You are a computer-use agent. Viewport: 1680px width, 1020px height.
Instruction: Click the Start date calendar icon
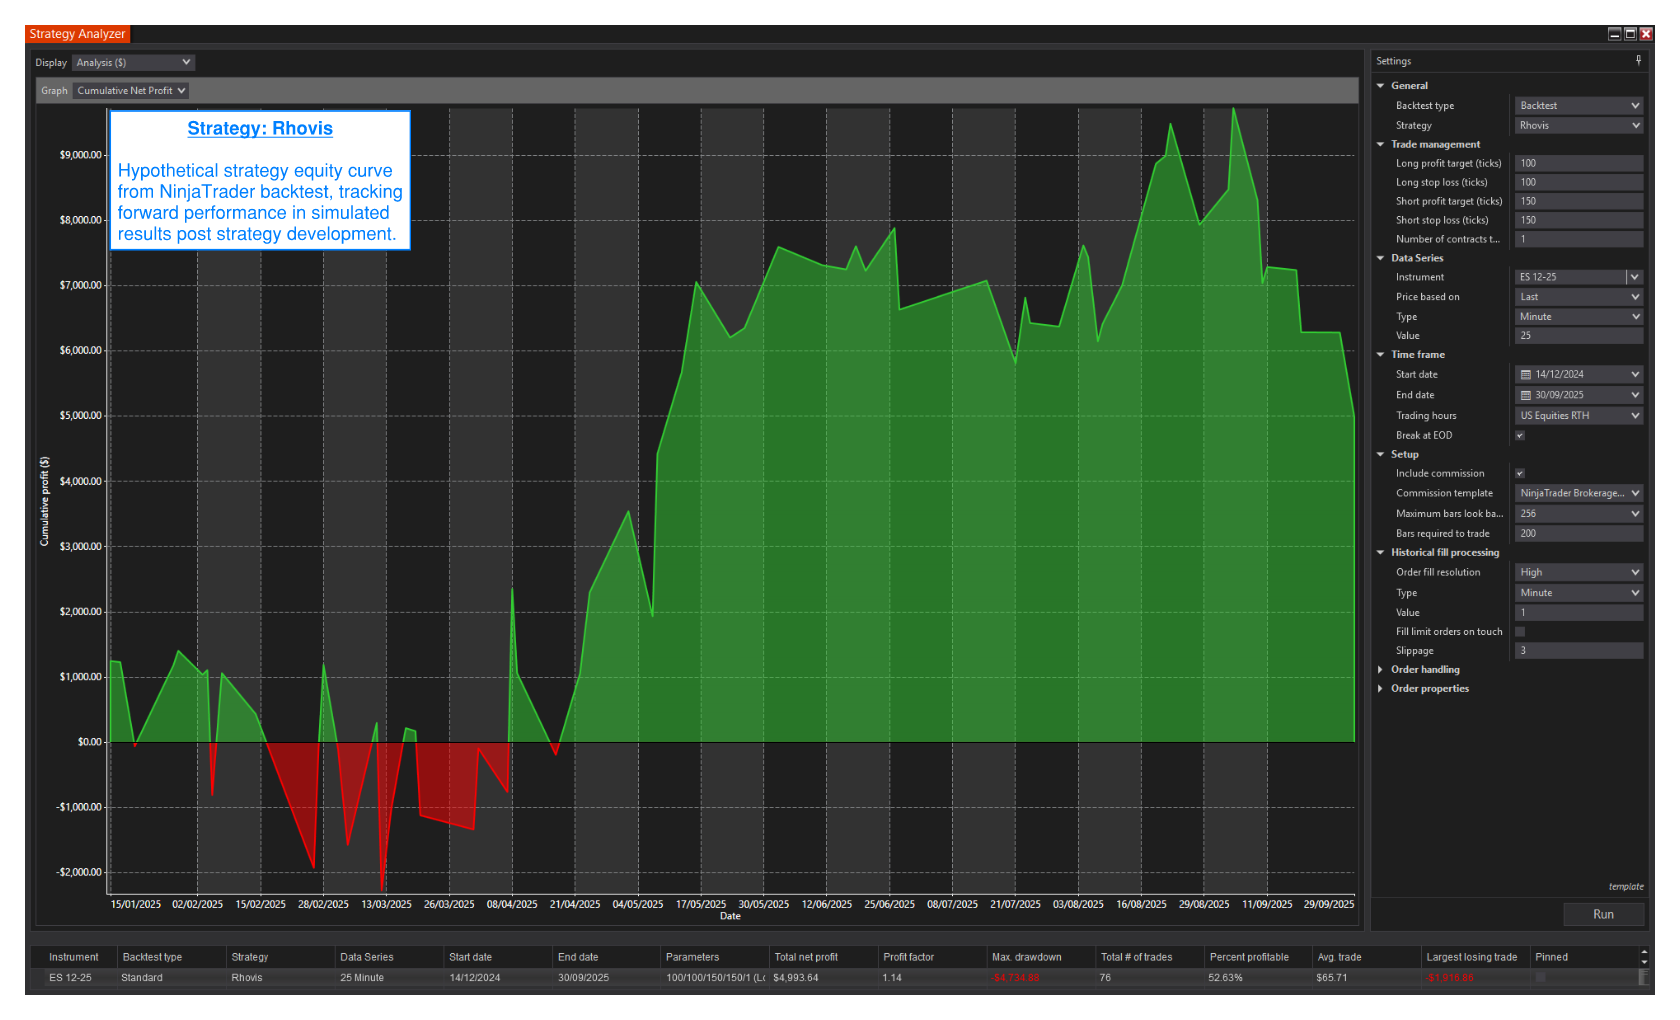(x=1526, y=375)
